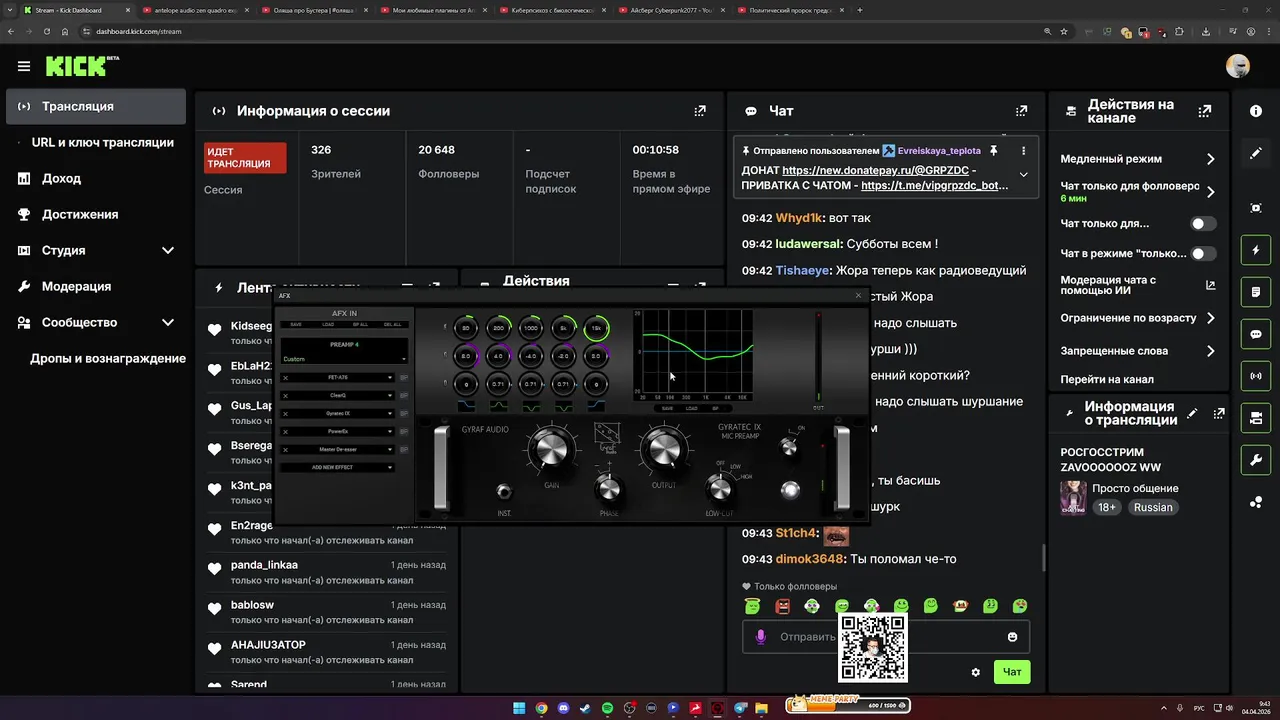The image size is (1280, 720).
Task: Open the ADD NEW EFFECT dropdown
Action: coord(337,467)
